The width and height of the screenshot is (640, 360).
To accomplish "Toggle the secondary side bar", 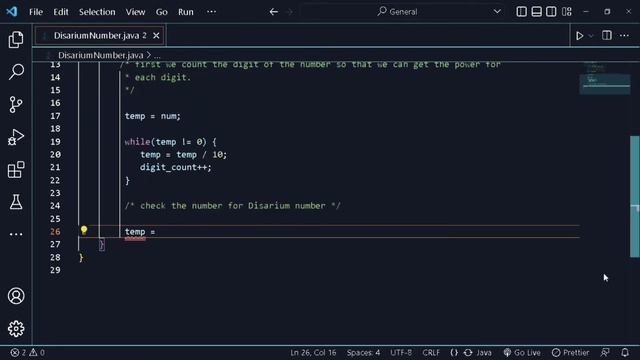I will coord(551,11).
